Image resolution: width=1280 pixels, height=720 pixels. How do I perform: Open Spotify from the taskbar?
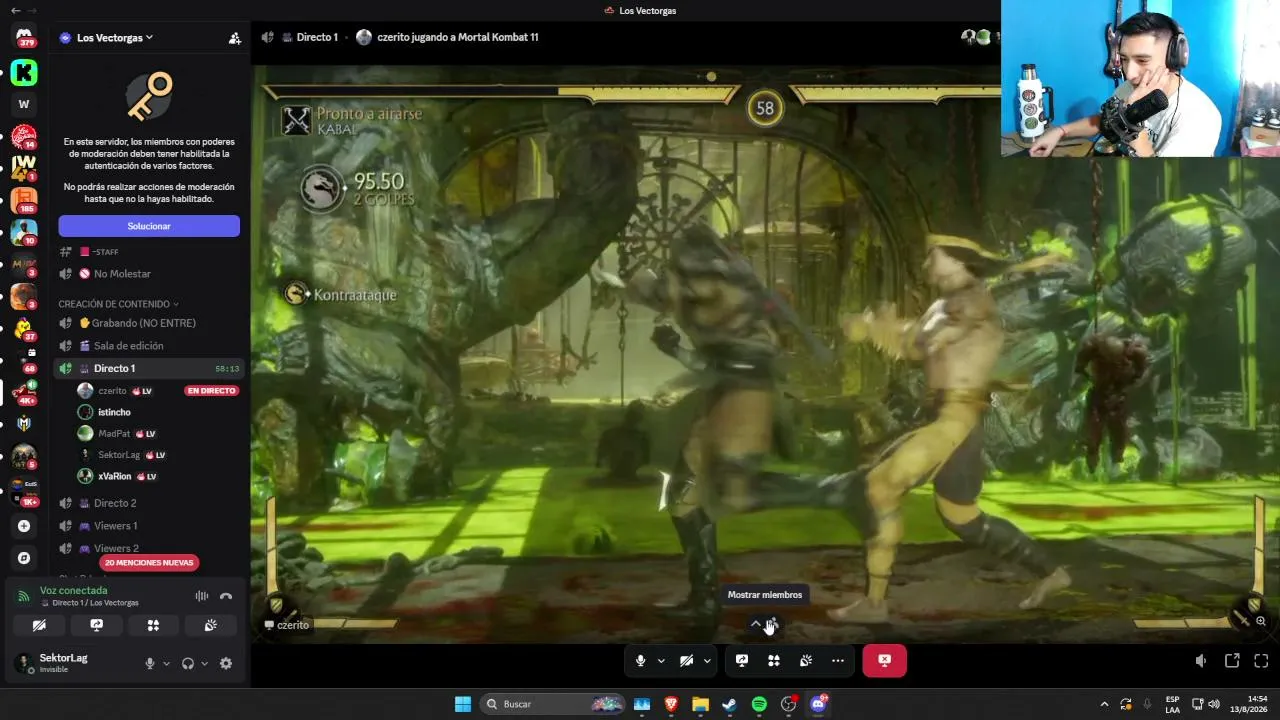pyautogui.click(x=759, y=704)
